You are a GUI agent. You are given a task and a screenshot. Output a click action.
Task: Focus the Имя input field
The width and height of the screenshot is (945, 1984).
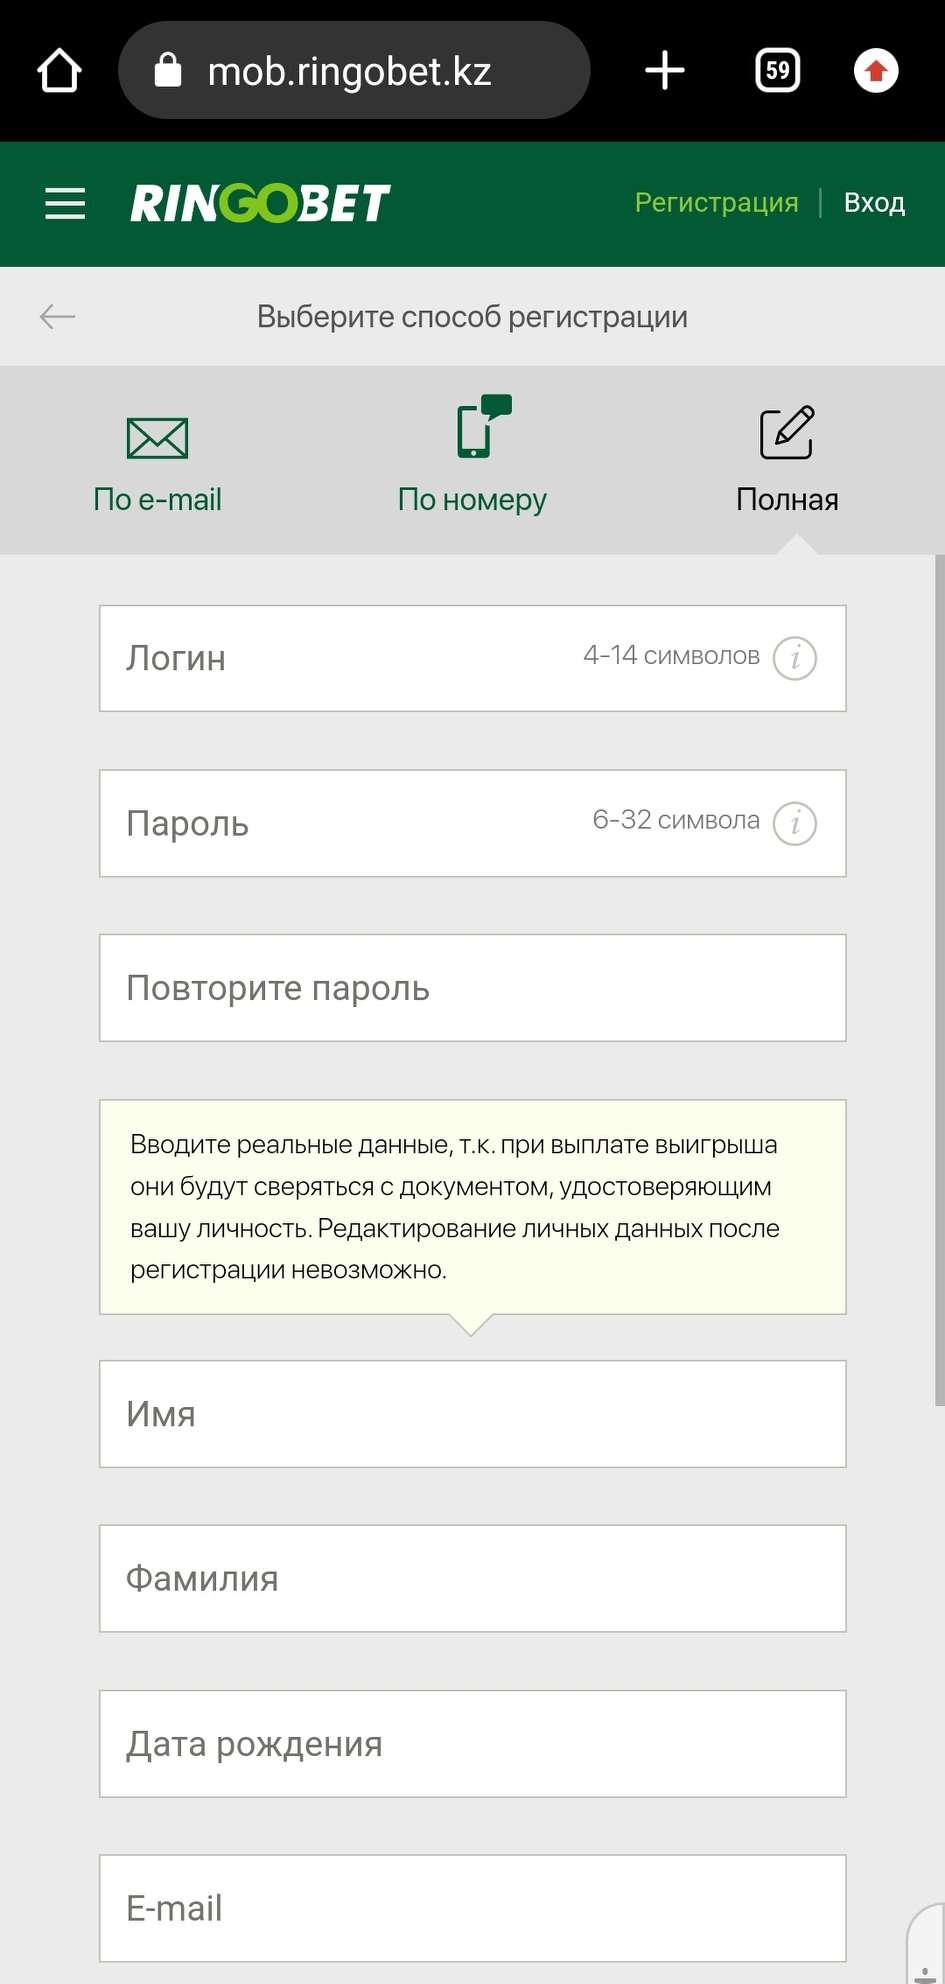(473, 1414)
